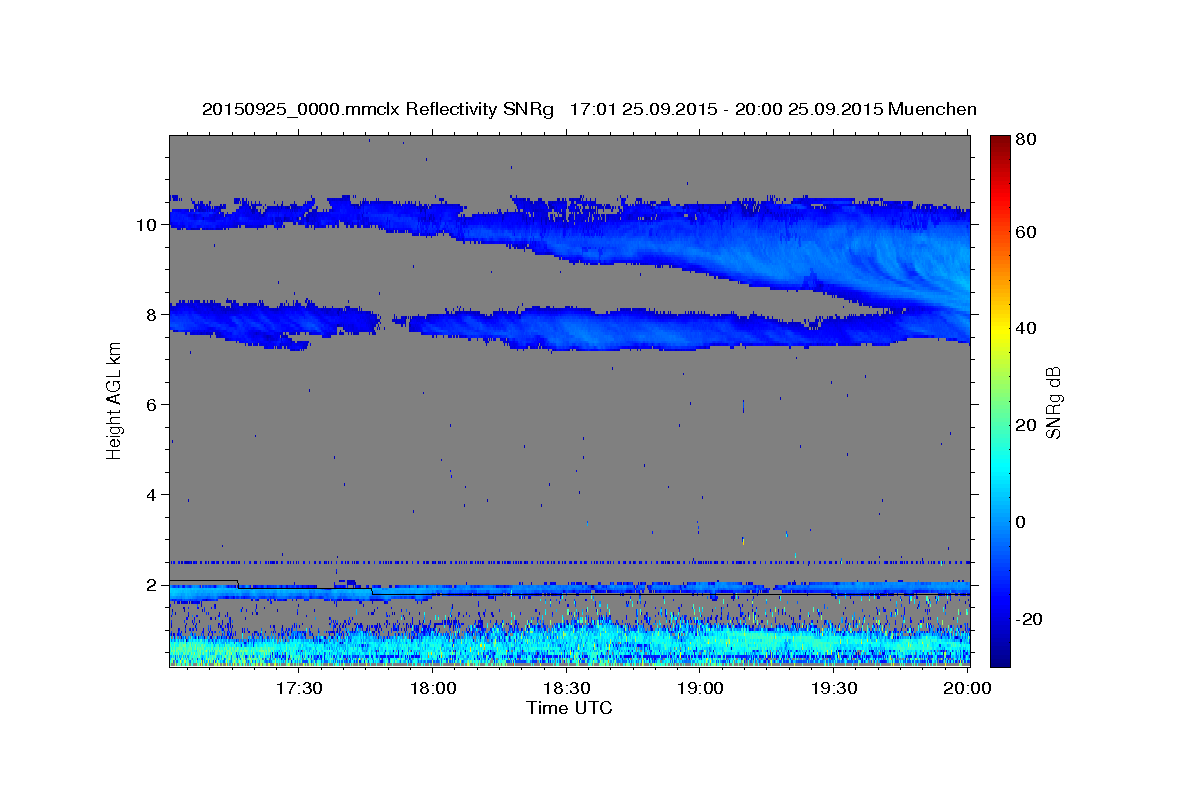The width and height of the screenshot is (1200, 800).
Task: Click the colorbar value label 20
Action: (x=1025, y=425)
